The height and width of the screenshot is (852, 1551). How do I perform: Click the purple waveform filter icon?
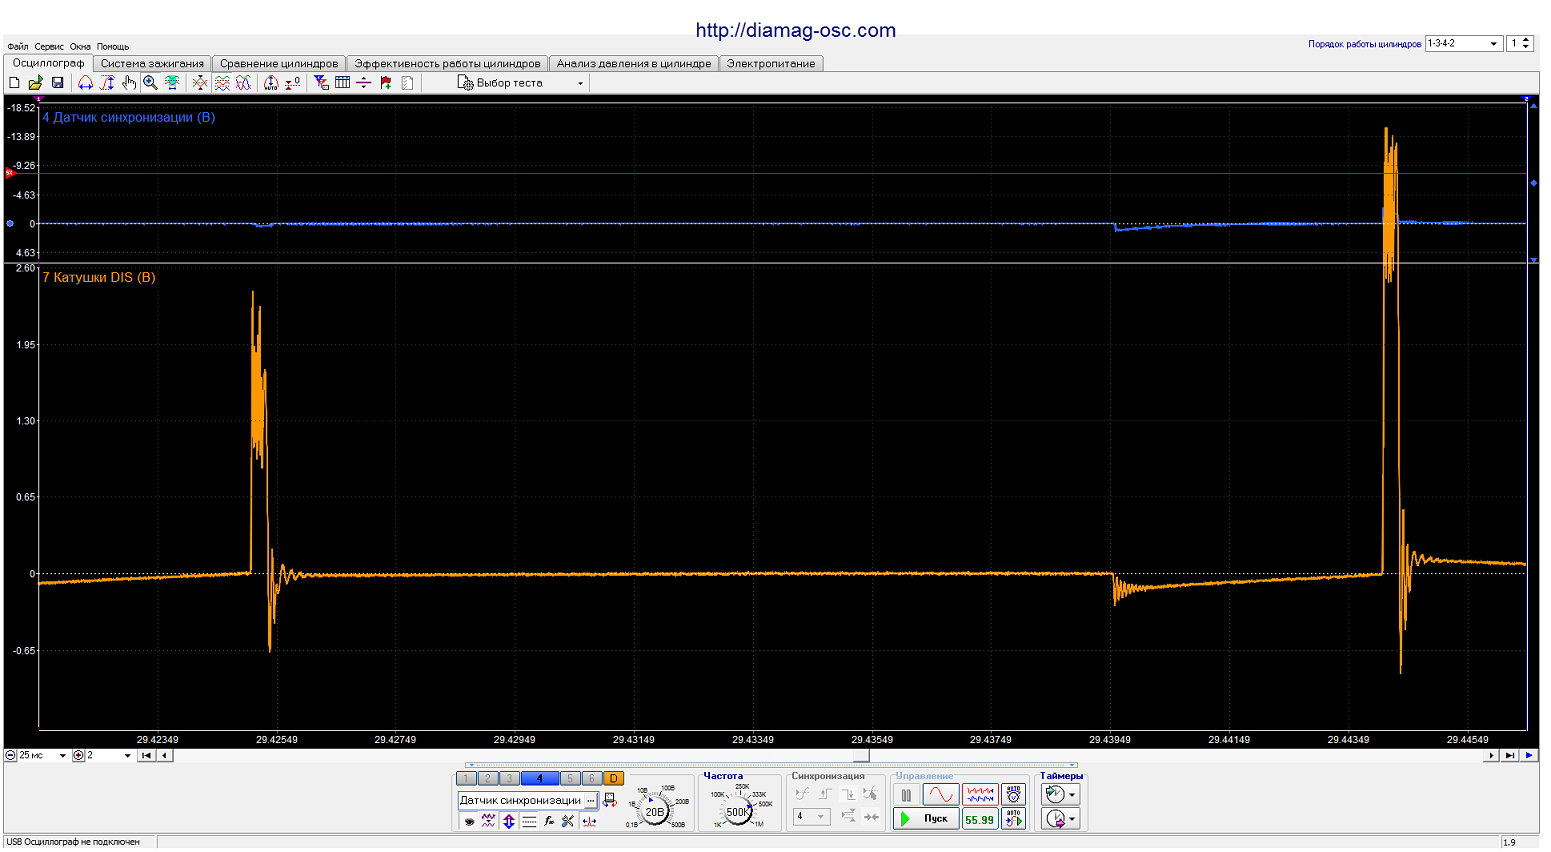point(488,821)
